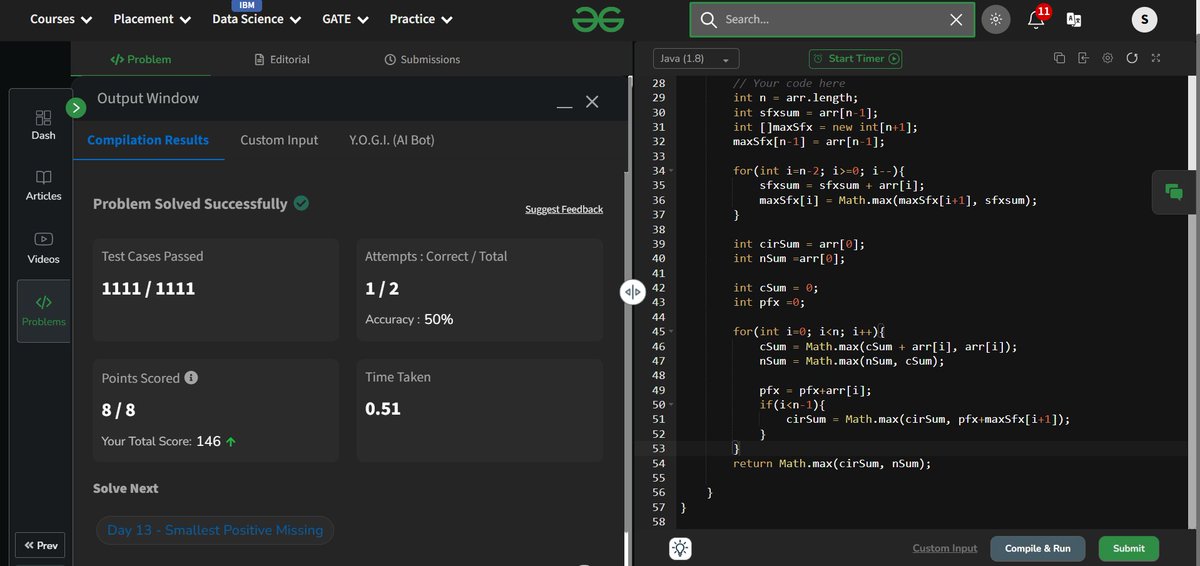Expand the GATE menu
1200x566 pixels.
[x=345, y=19]
